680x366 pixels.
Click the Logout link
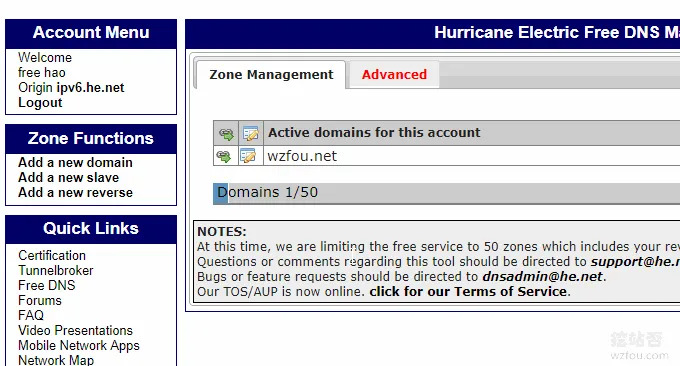[x=40, y=102]
